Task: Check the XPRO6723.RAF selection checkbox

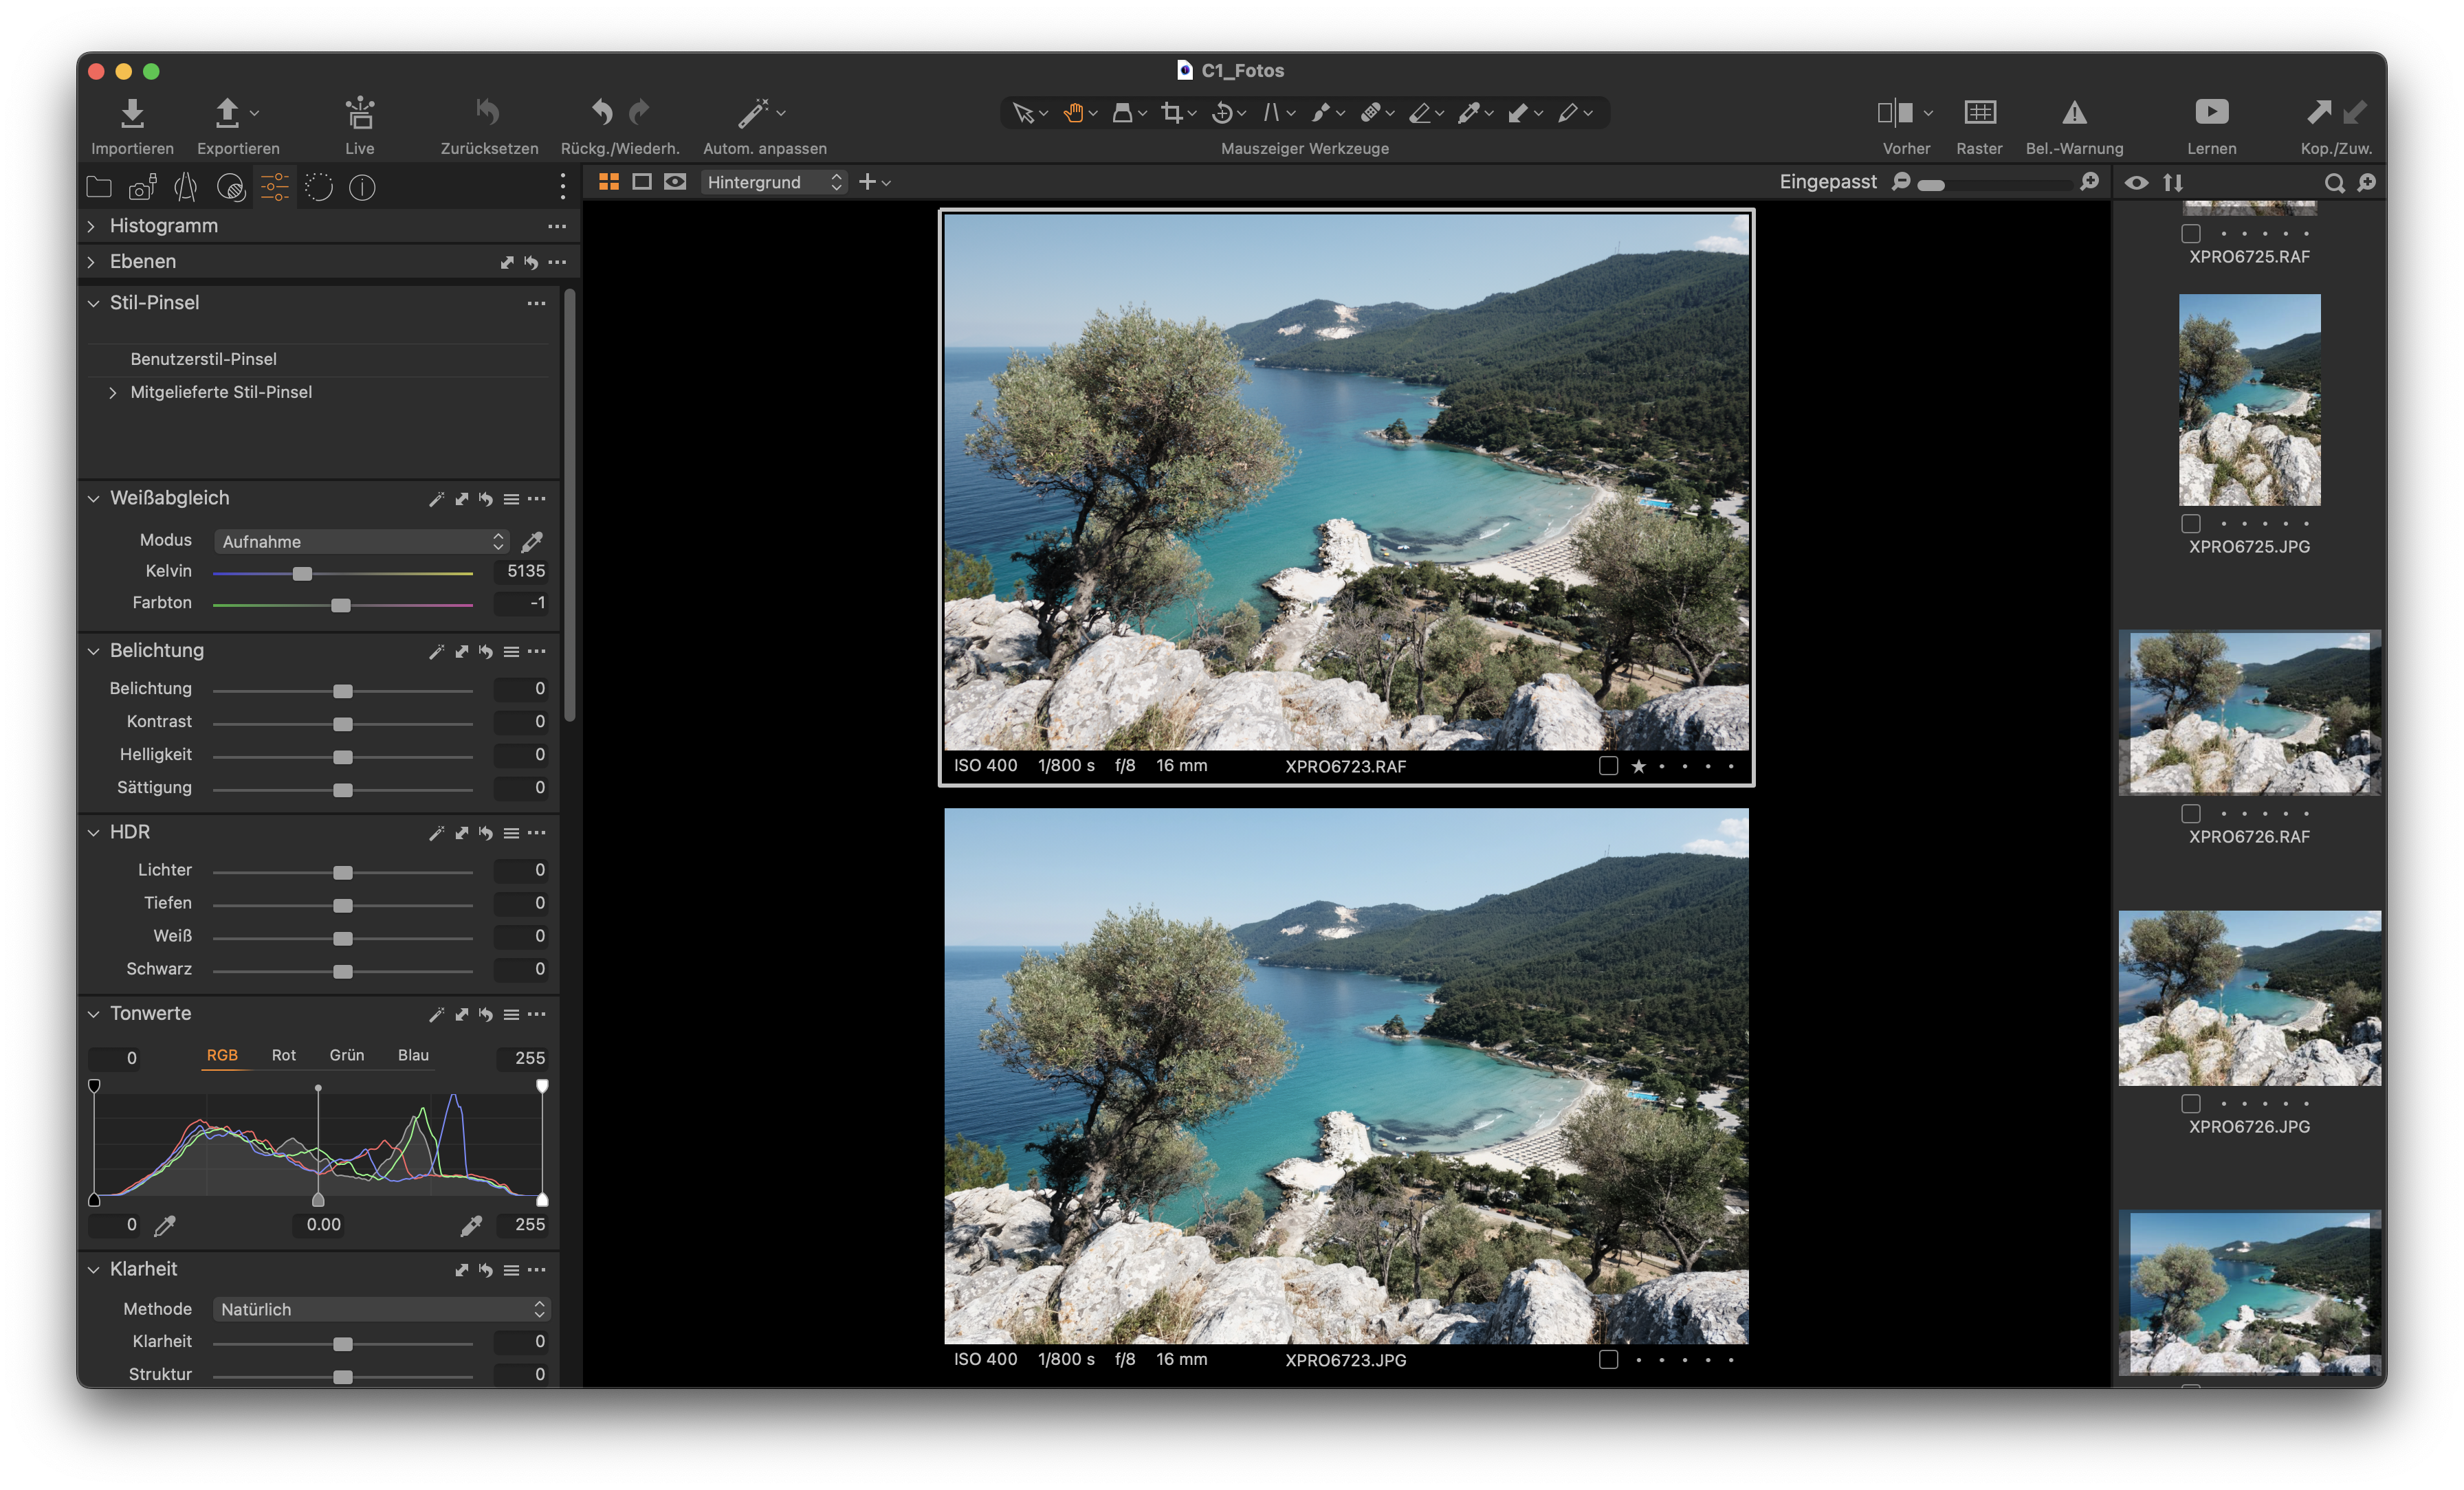Action: pos(1608,766)
